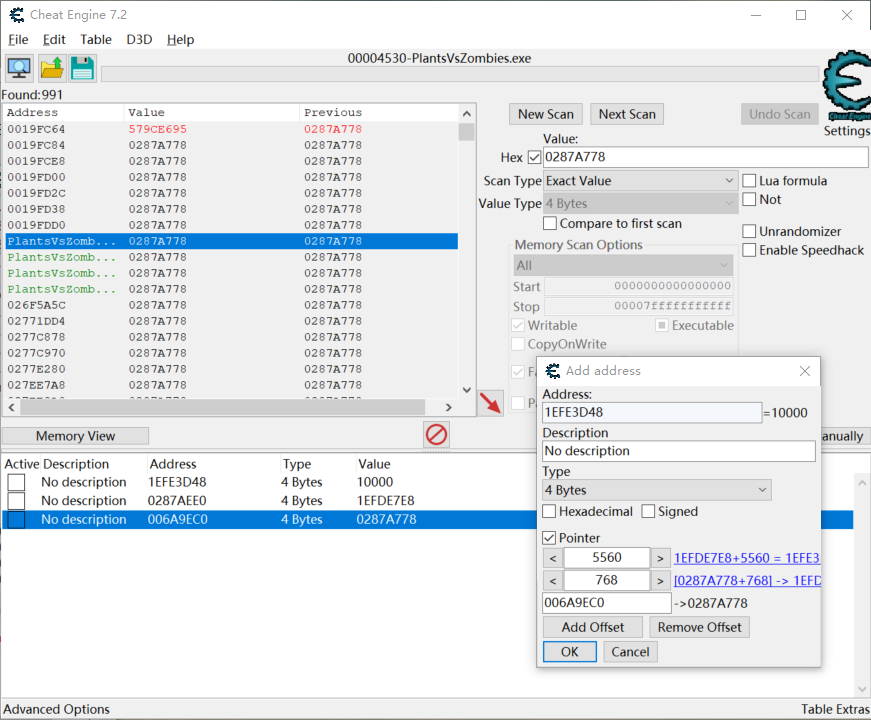Click the 768 offset input
Screen dimensions: 871x720
pos(607,581)
